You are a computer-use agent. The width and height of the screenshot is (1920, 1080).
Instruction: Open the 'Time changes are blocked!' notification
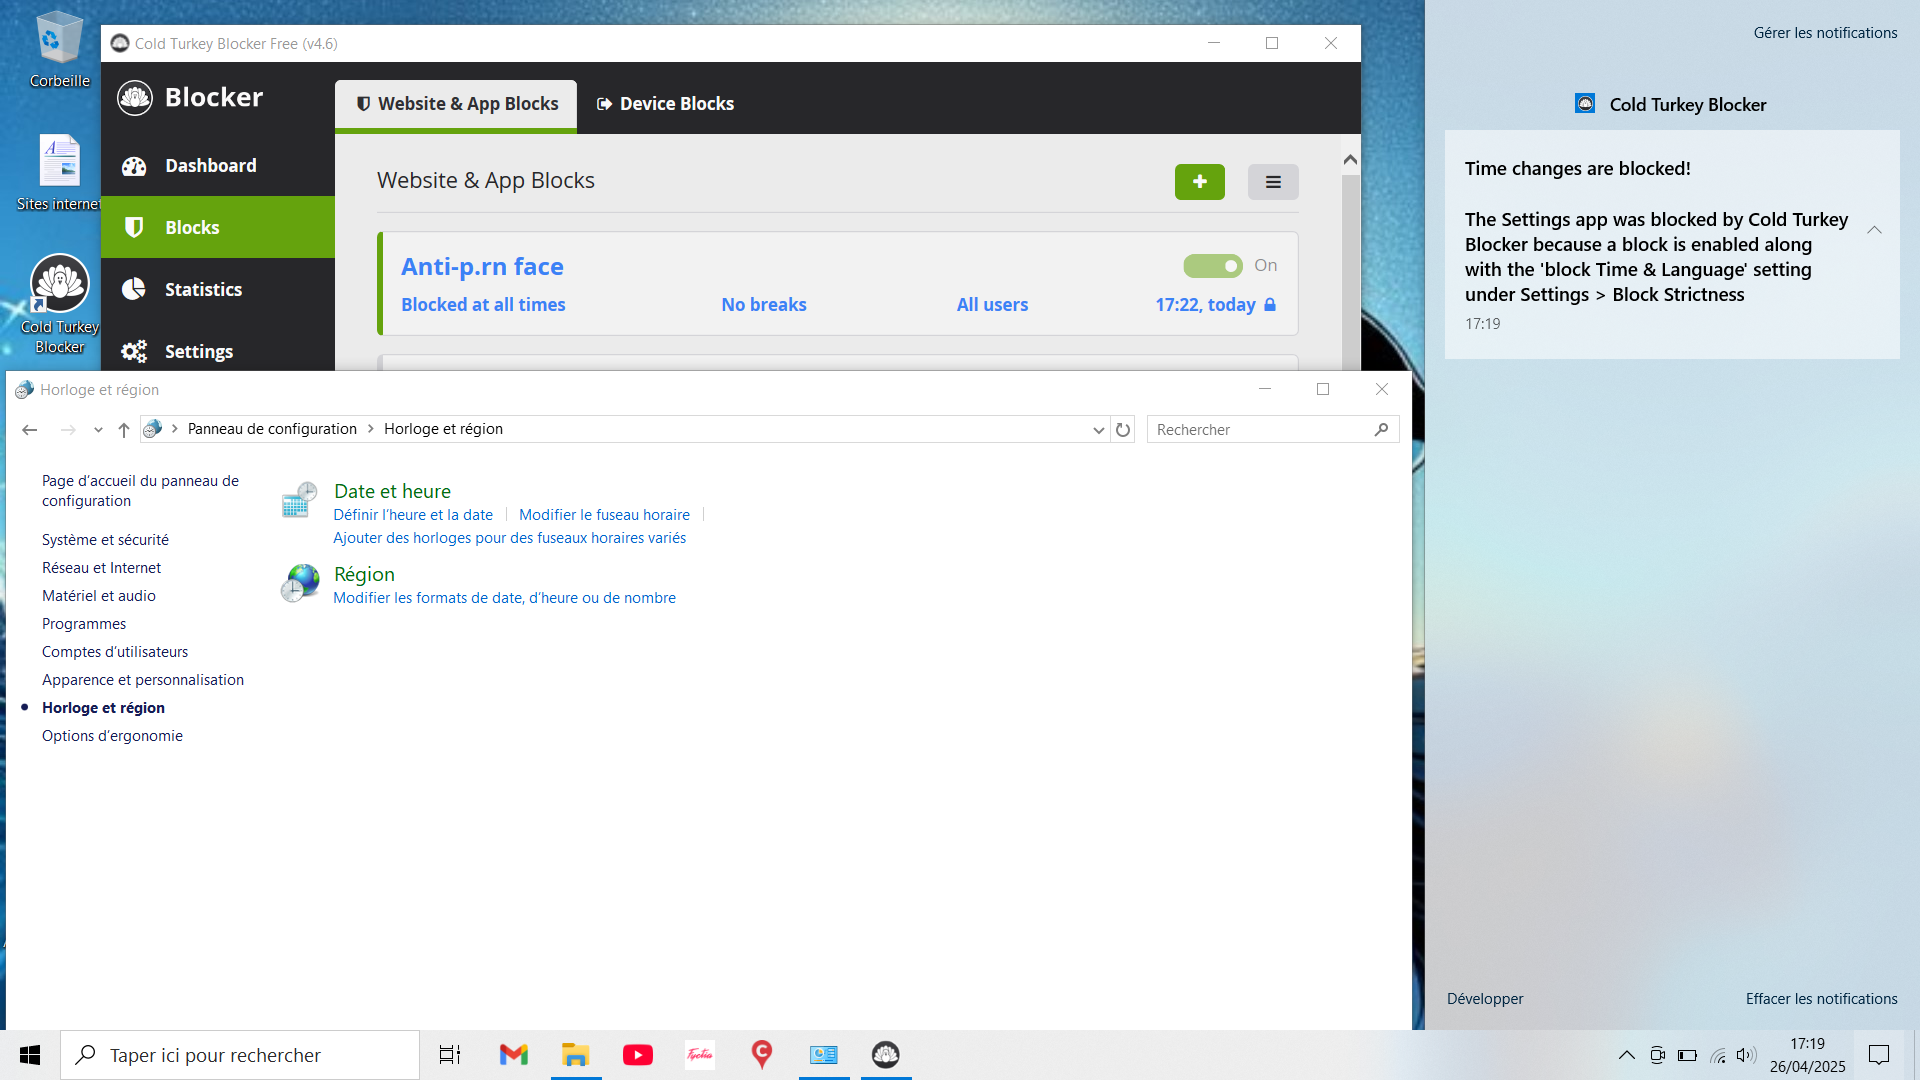(1672, 244)
